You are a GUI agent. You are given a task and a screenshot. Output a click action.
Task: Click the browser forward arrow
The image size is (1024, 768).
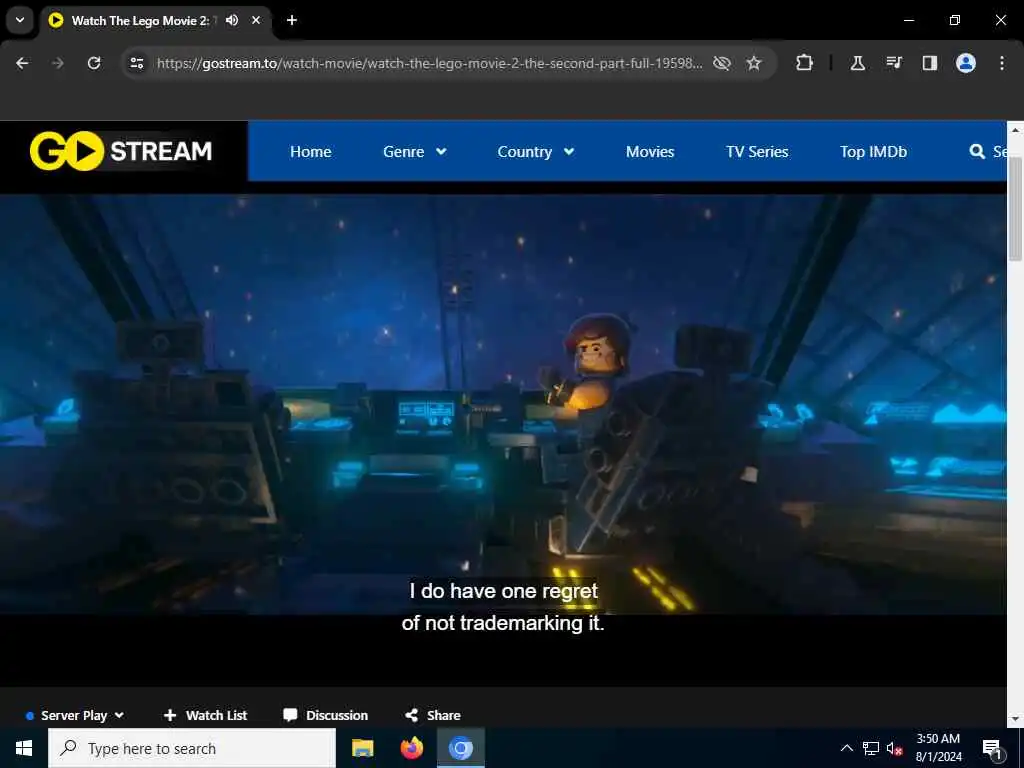(x=58, y=63)
